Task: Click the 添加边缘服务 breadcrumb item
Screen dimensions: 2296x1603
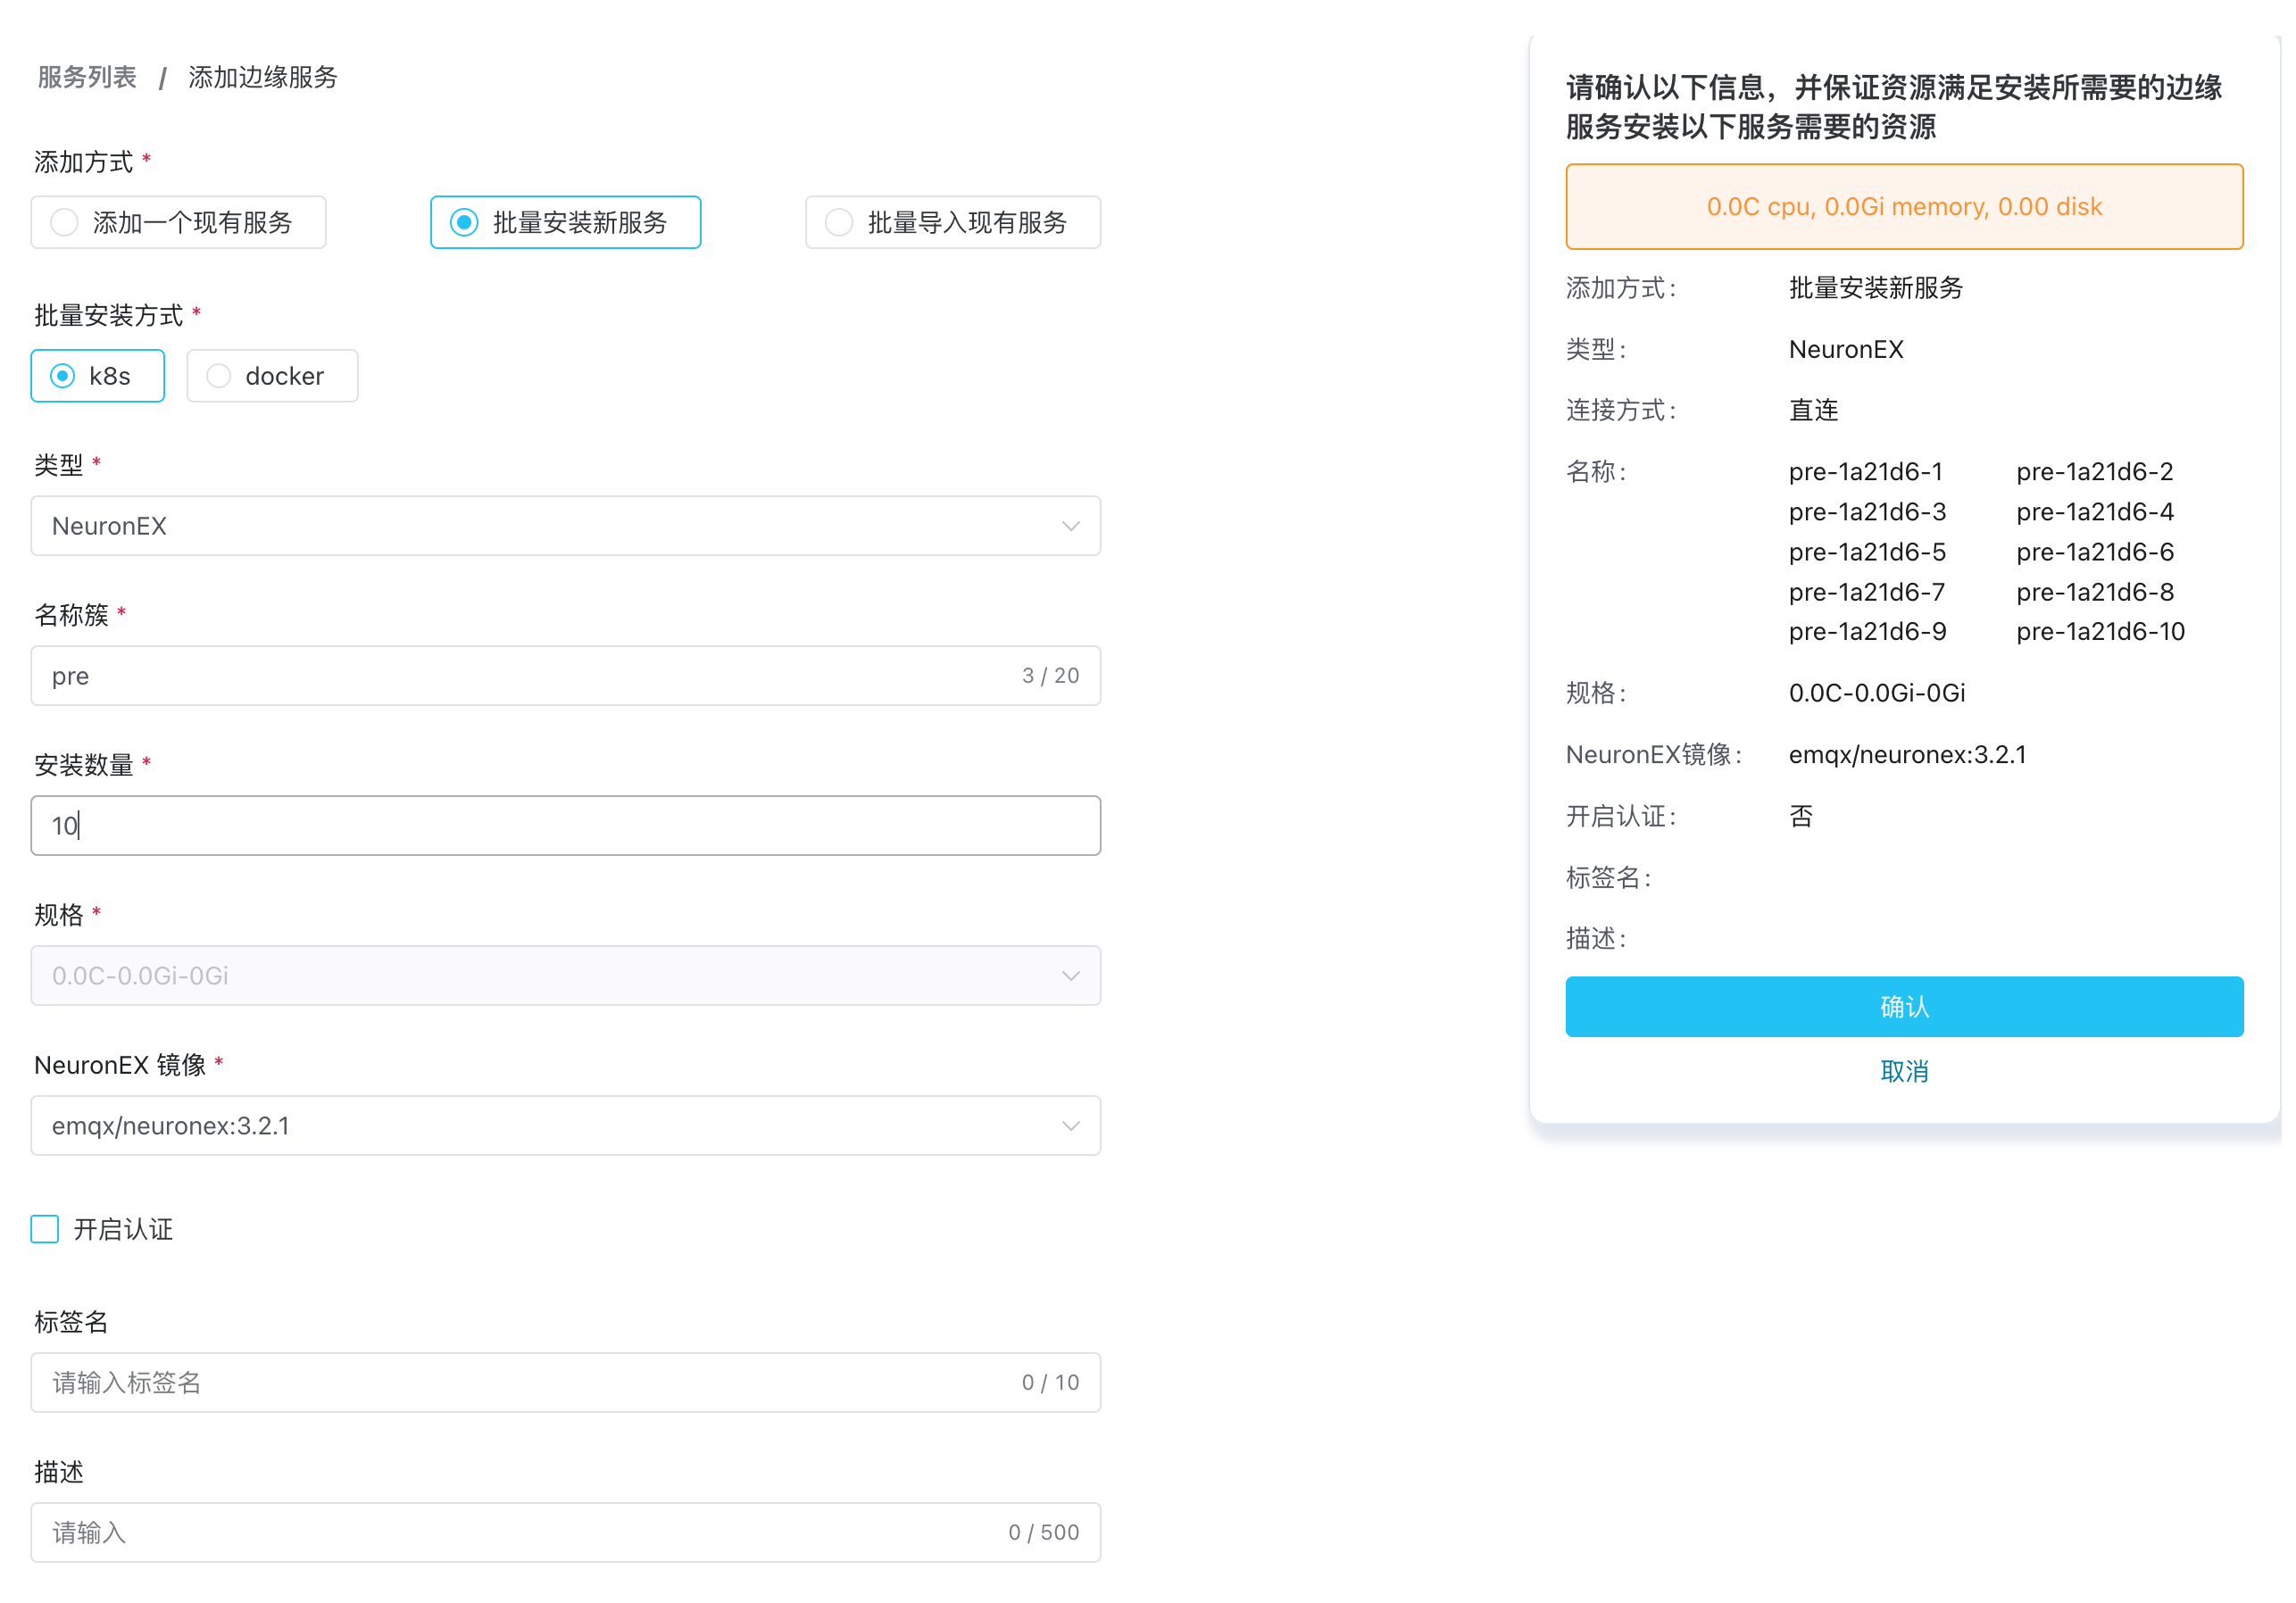Action: [263, 77]
